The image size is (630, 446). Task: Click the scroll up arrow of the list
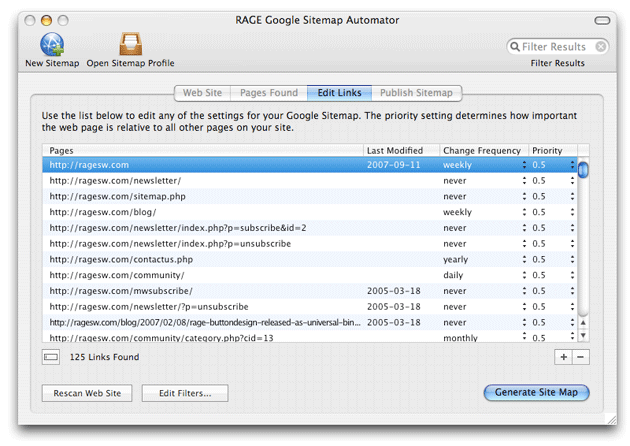(x=583, y=323)
